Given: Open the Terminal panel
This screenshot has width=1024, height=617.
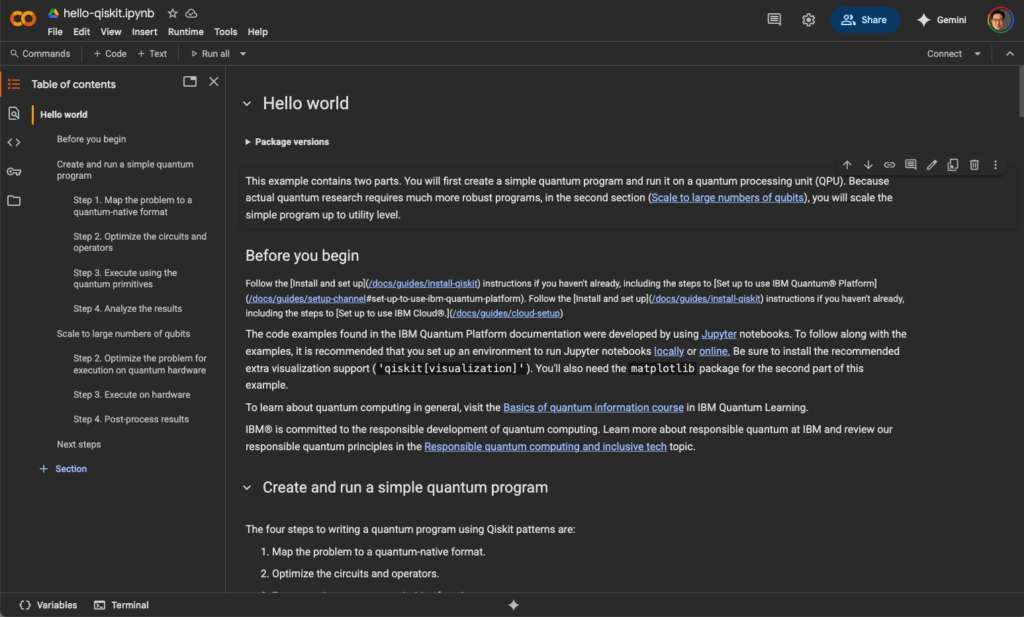Looking at the screenshot, I should coord(121,605).
